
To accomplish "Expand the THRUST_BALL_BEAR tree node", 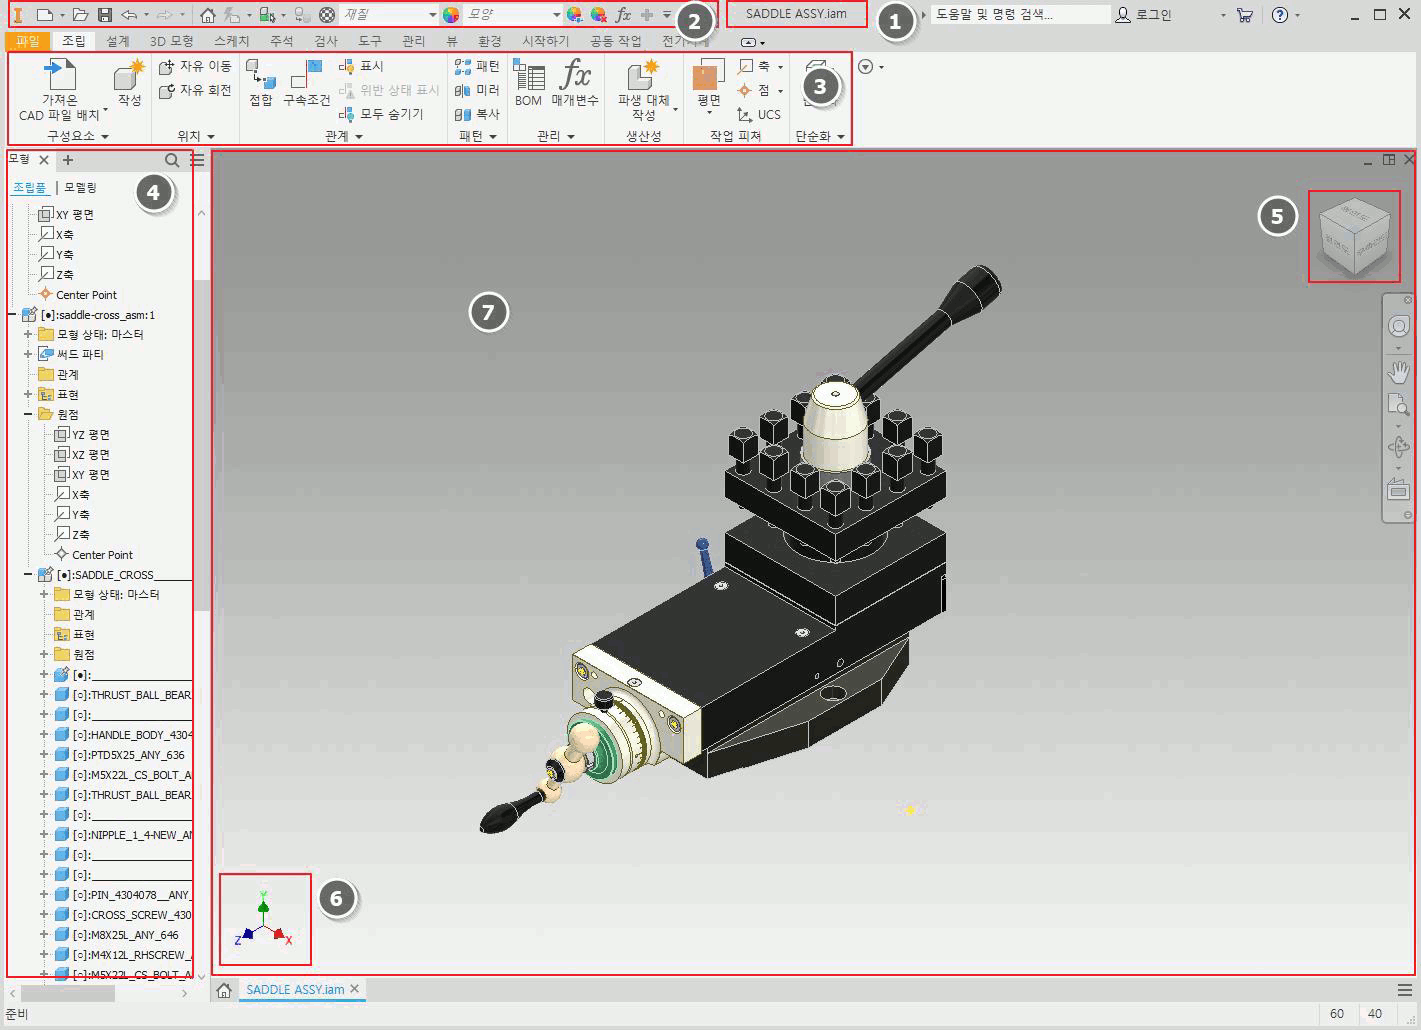I will click(44, 694).
